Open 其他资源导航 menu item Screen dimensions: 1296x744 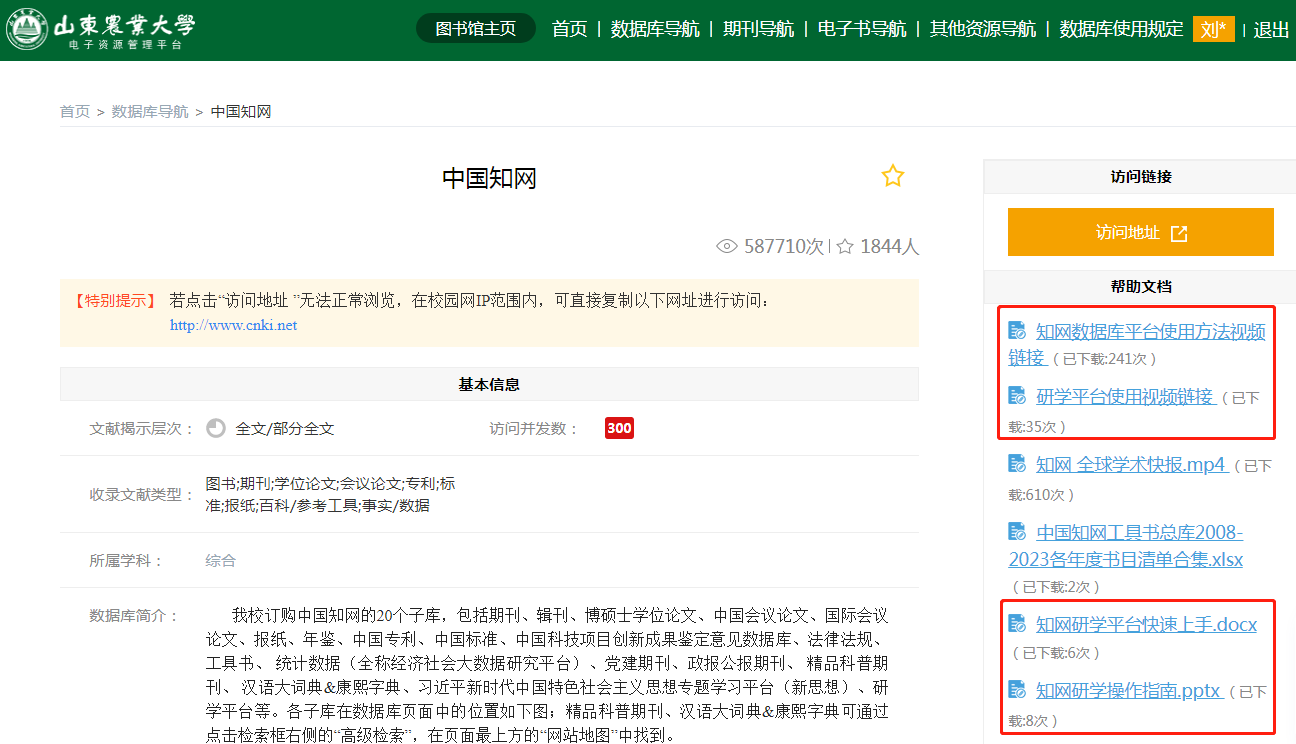tap(983, 29)
